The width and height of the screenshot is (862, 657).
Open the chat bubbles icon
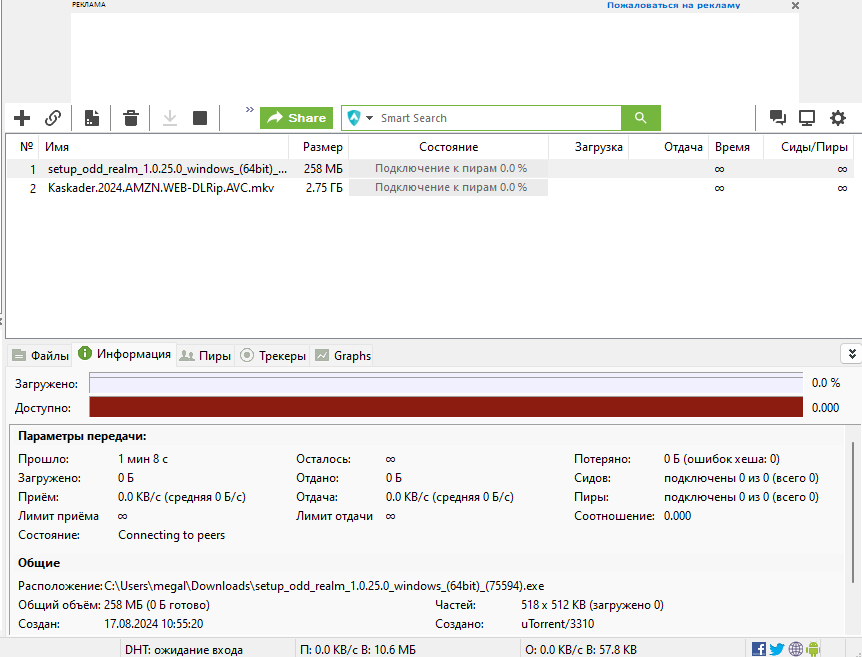(777, 118)
